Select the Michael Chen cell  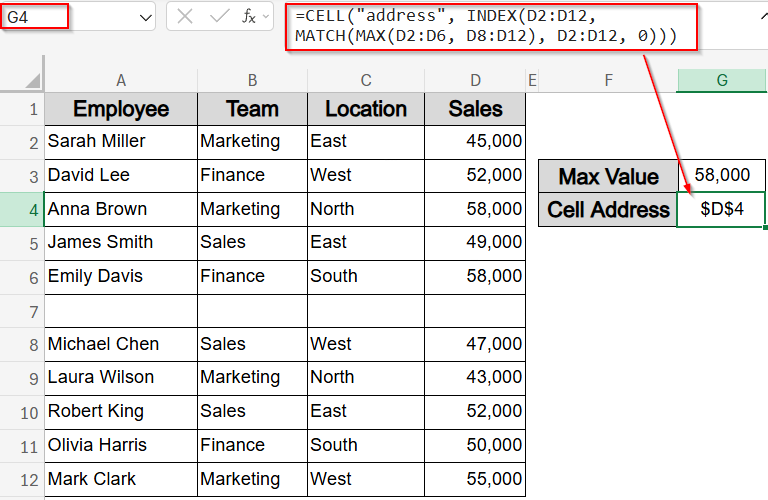pos(121,344)
